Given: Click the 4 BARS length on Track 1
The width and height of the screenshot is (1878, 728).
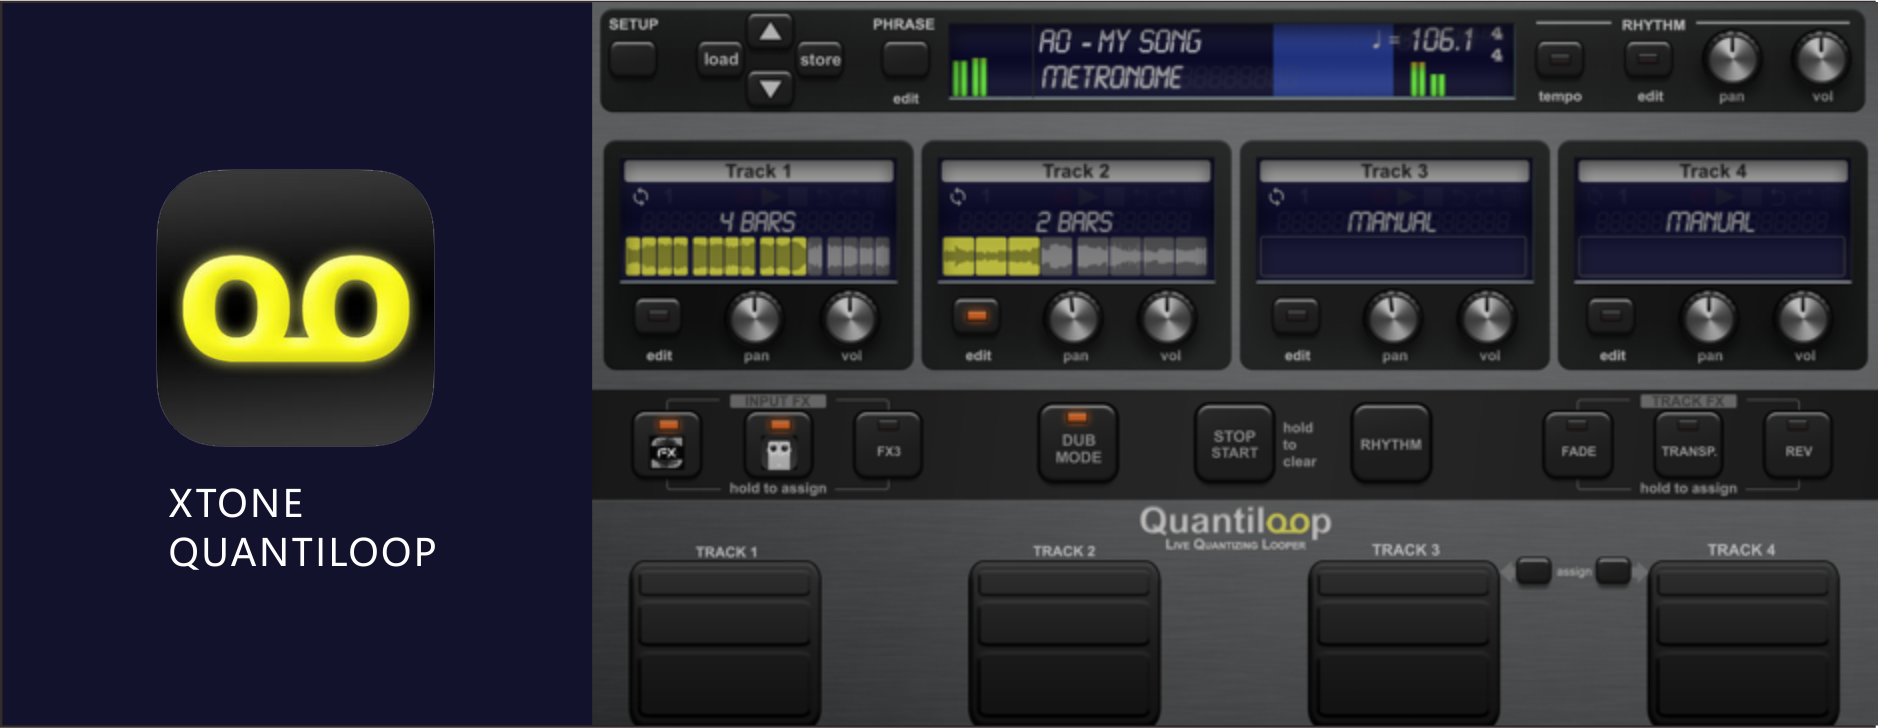Looking at the screenshot, I should pyautogui.click(x=758, y=221).
